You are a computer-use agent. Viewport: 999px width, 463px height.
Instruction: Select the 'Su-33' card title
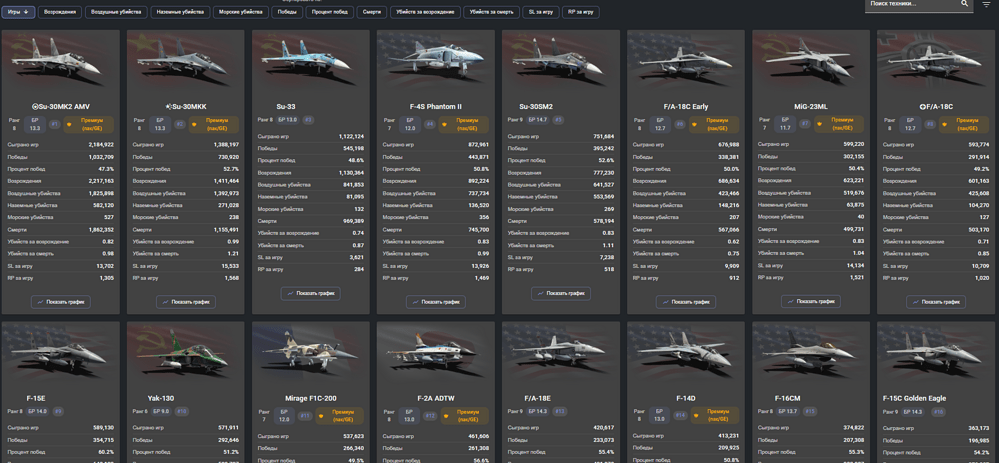pos(287,106)
